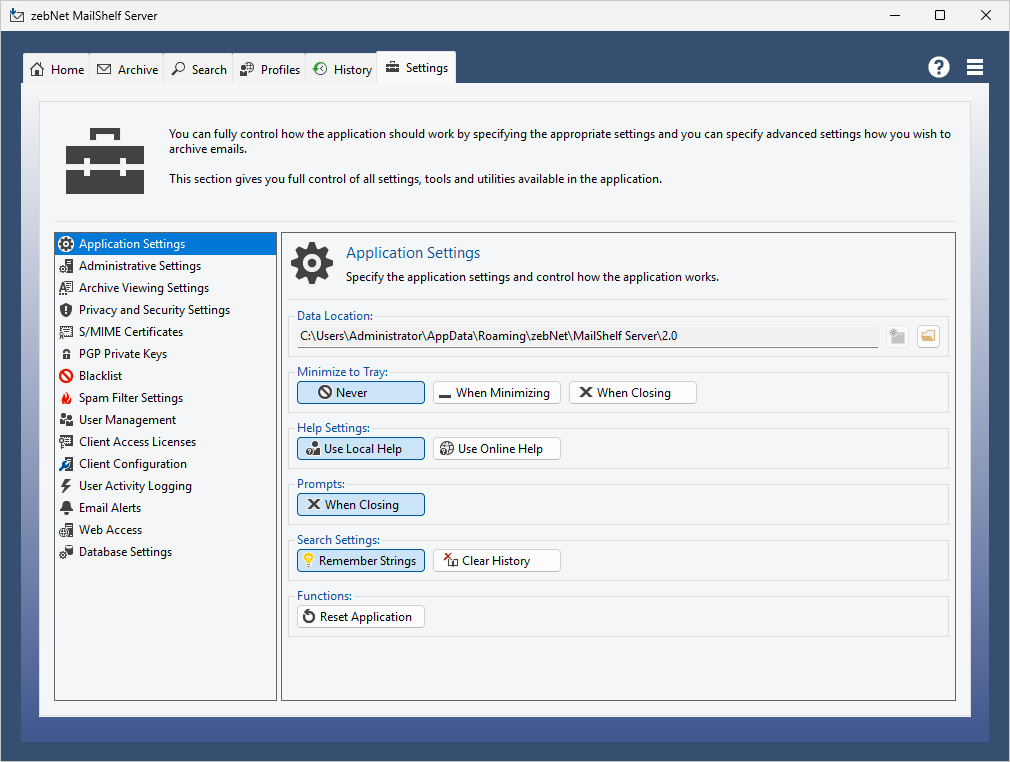Click the browse folder icon for Data Location
Viewport: 1010px width, 762px height.
[928, 336]
